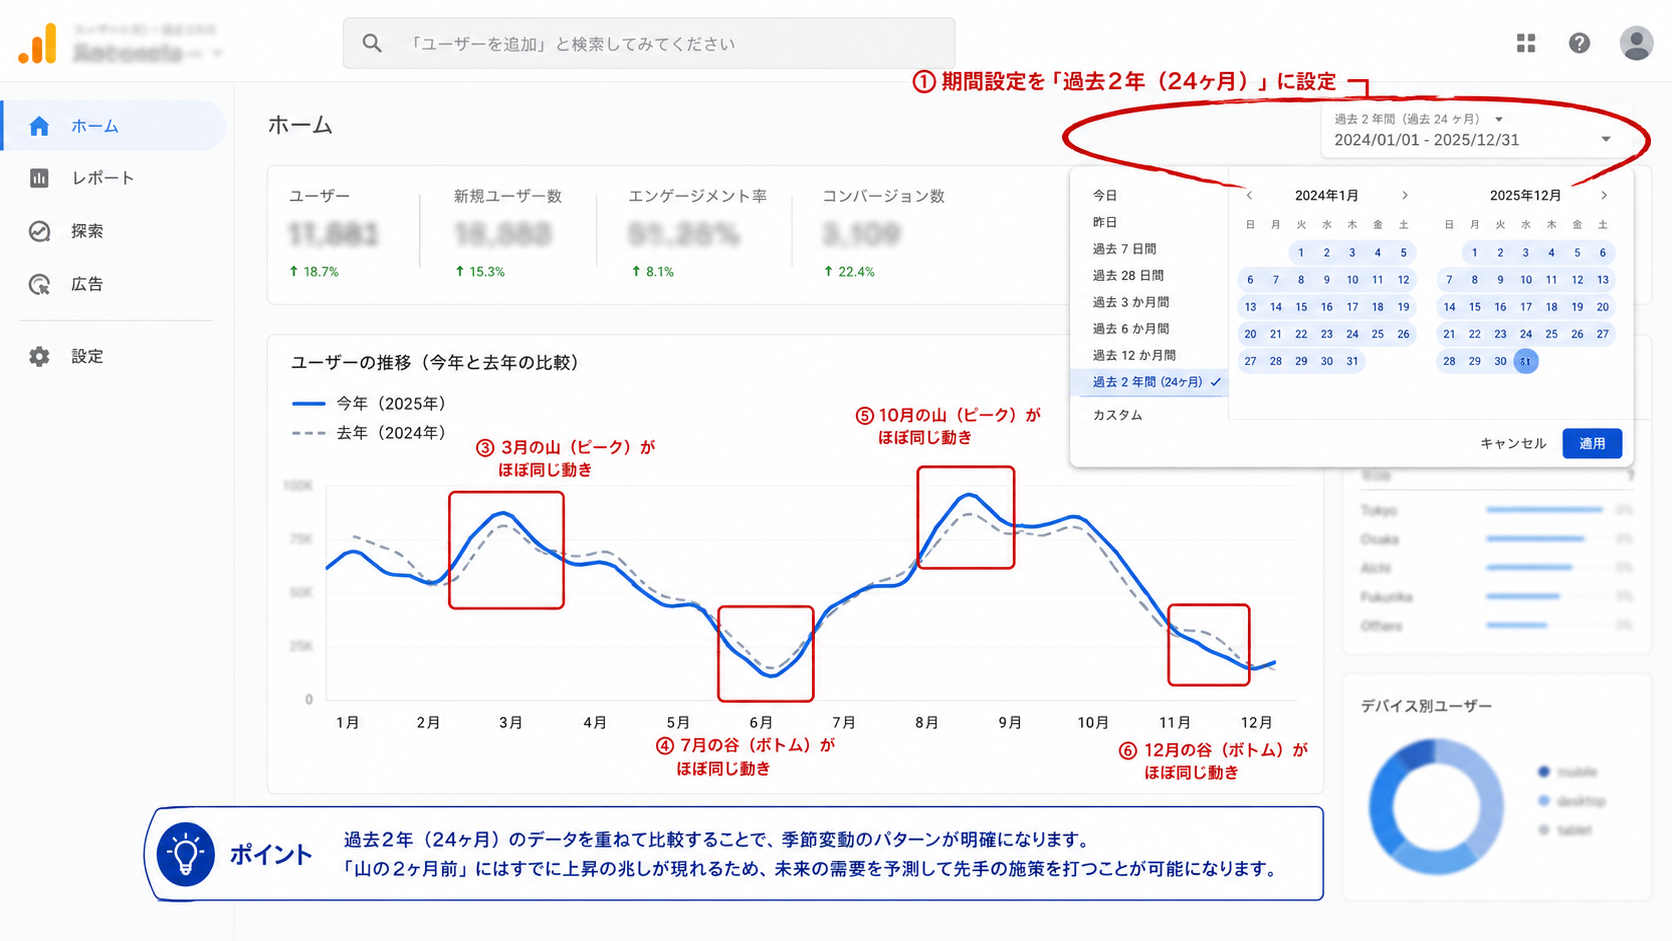Open the apps grid icon in the header
1672x941 pixels.
pyautogui.click(x=1526, y=43)
